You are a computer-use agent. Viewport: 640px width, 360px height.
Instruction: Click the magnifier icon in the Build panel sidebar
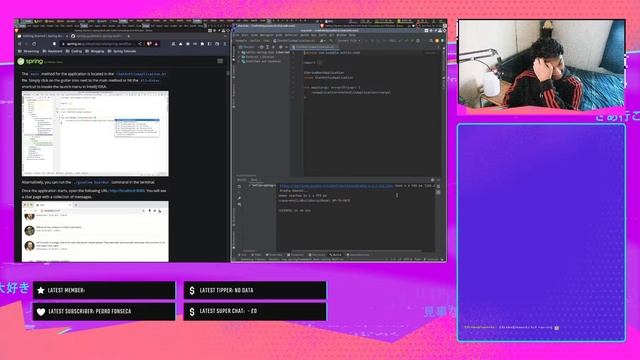coord(240,204)
